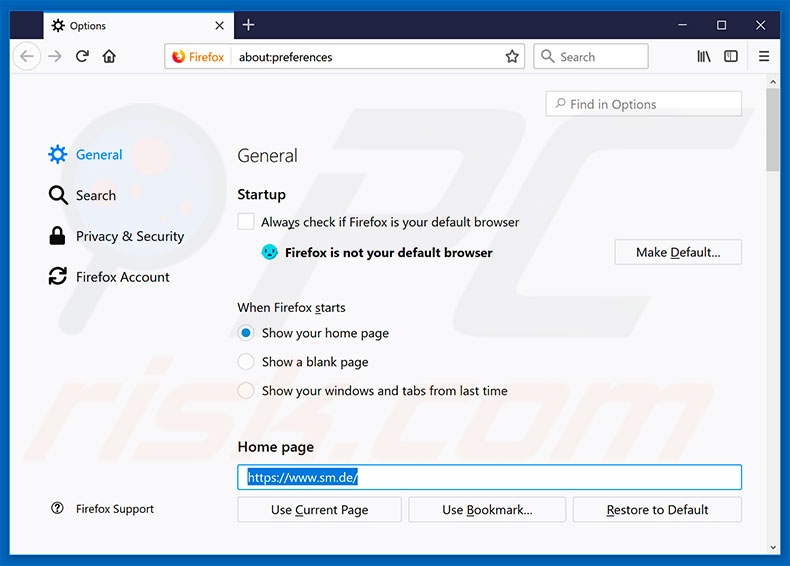Image resolution: width=790 pixels, height=566 pixels.
Task: Click the Home page section heading
Action: [276, 447]
